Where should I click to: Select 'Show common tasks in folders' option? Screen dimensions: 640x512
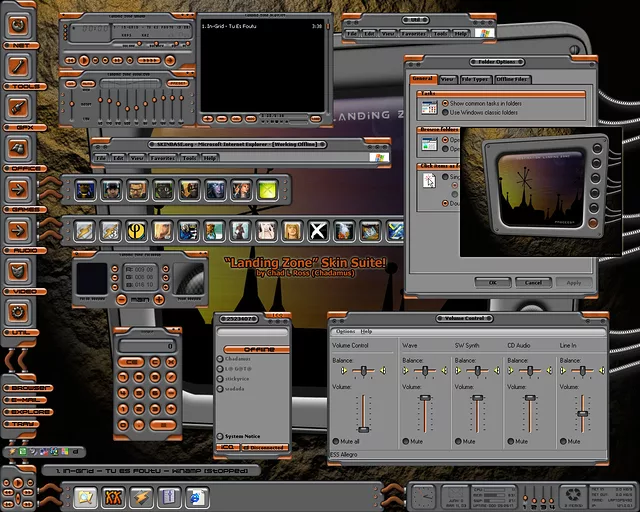pos(445,103)
